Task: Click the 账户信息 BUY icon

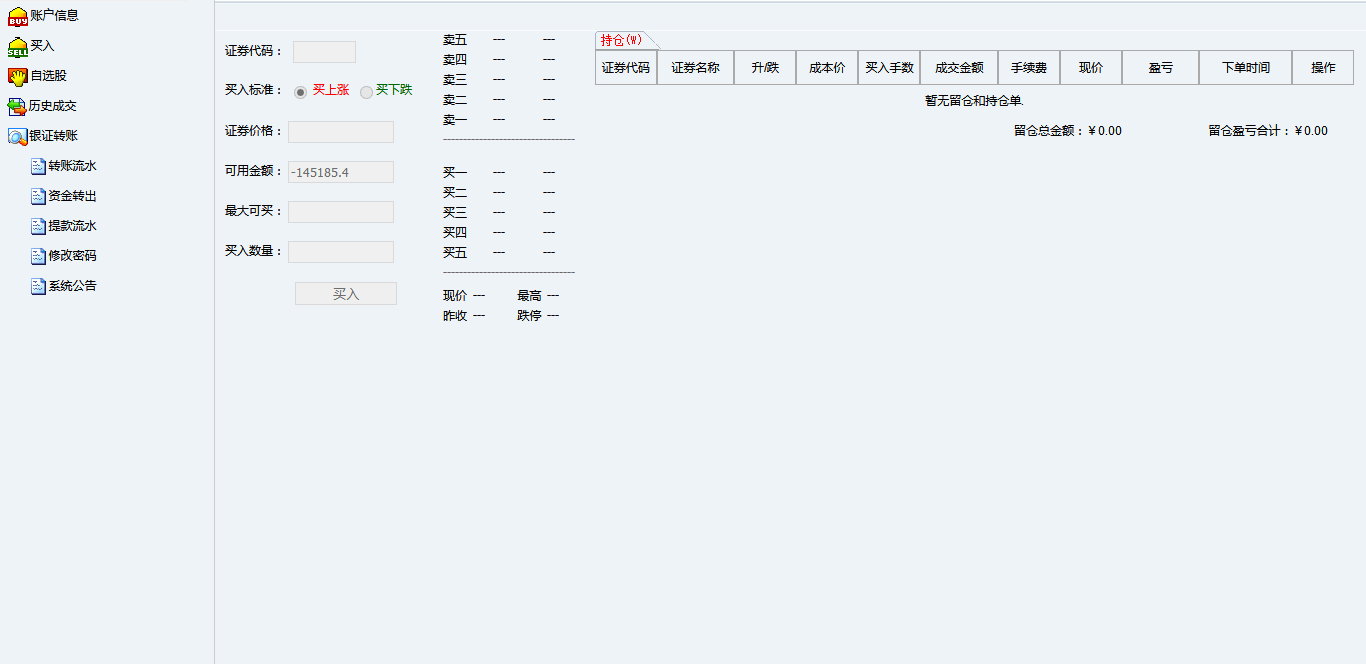Action: pos(17,16)
